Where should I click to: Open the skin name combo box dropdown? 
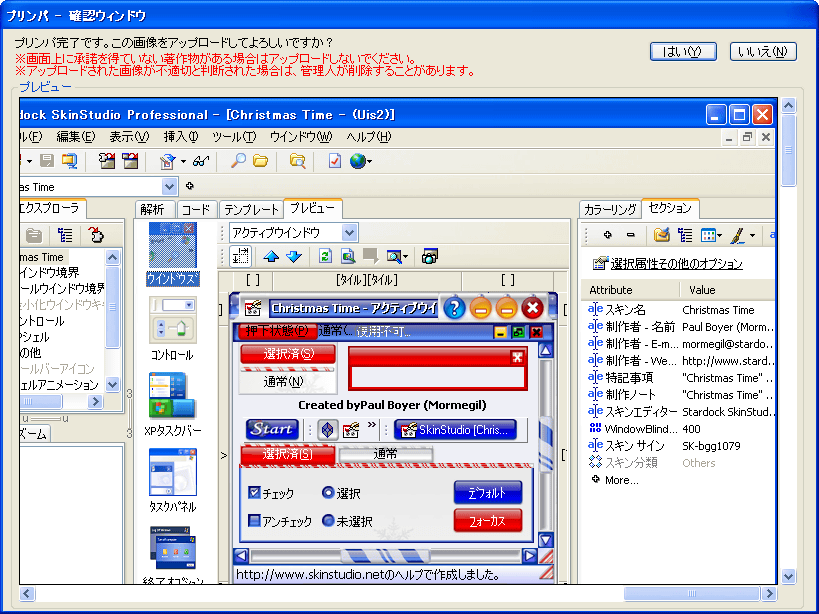point(169,186)
